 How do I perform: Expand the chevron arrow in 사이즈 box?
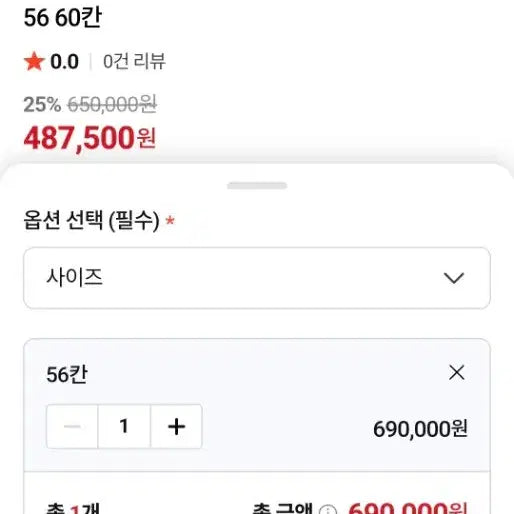pos(454,278)
